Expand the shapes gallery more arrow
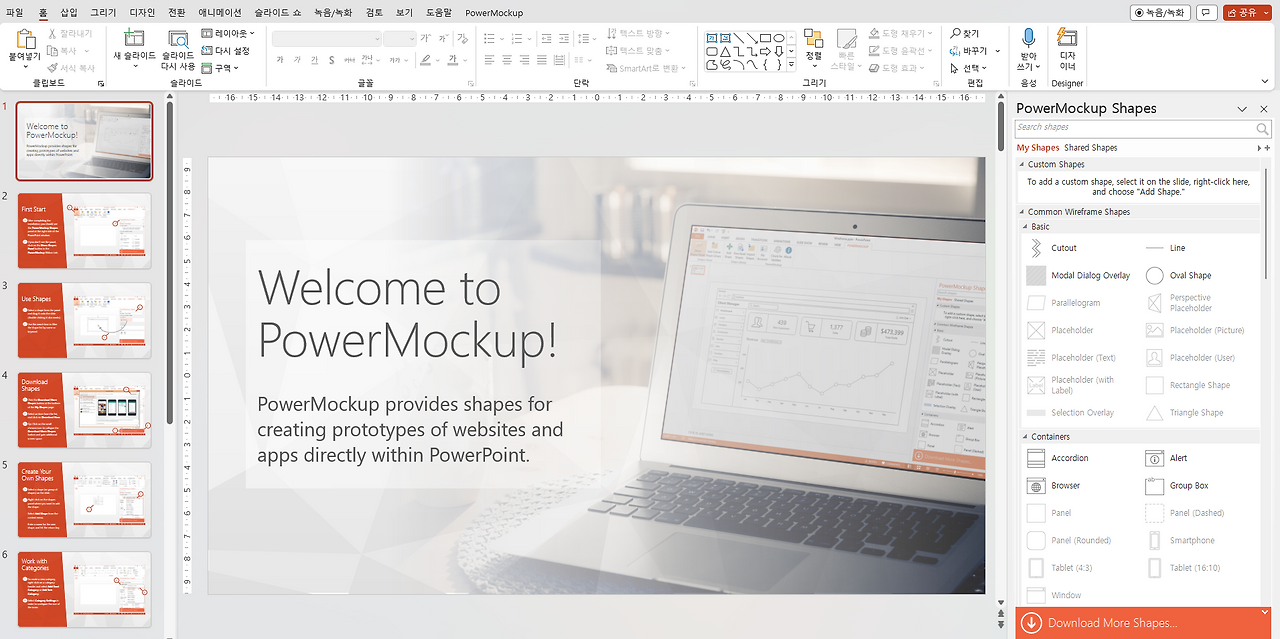1280x639 pixels. pos(792,64)
